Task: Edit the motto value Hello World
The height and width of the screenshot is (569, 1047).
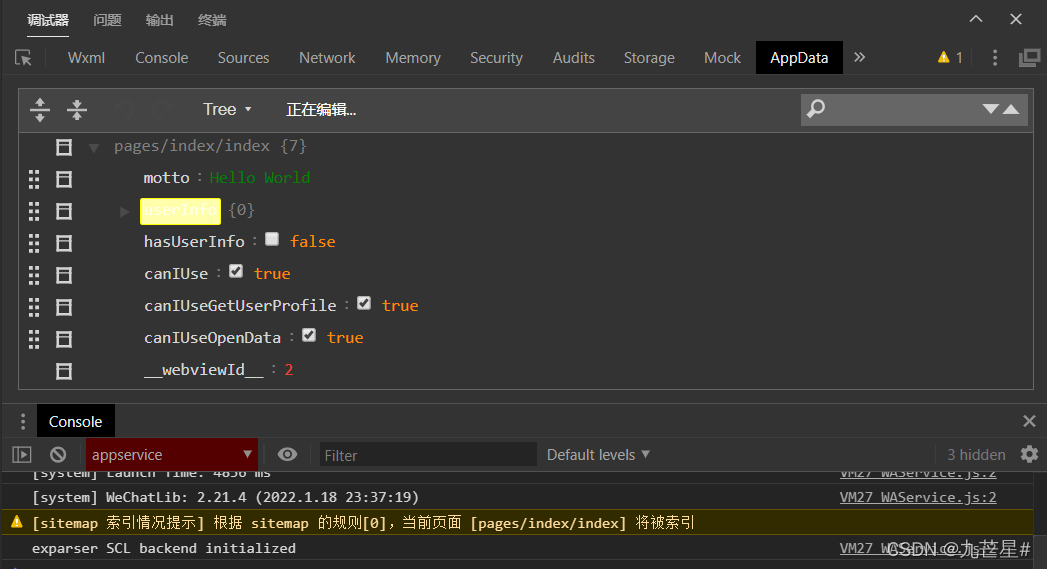Action: 260,178
